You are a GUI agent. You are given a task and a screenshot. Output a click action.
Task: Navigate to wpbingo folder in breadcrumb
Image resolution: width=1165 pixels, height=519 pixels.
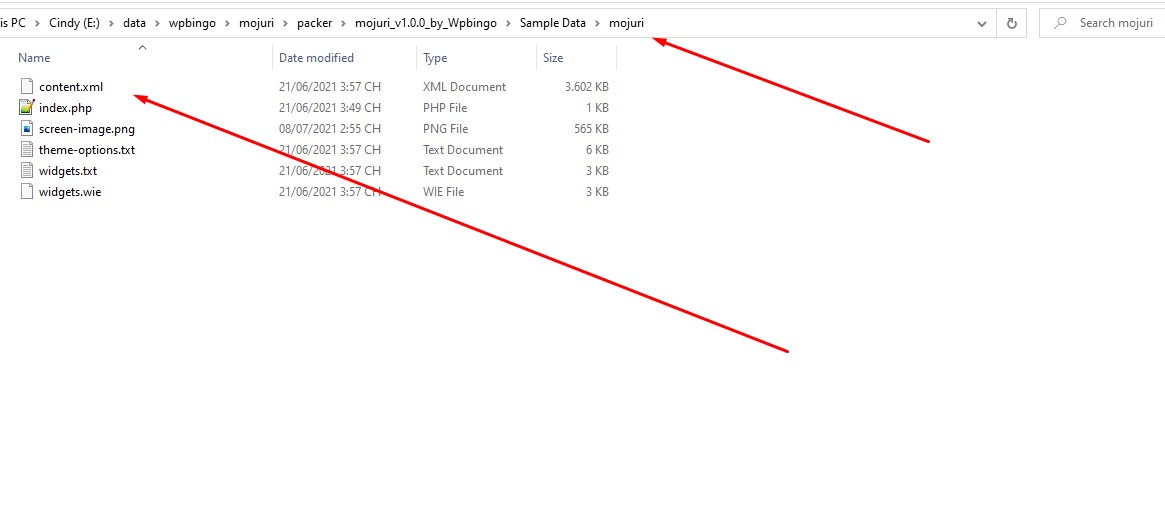(192, 23)
